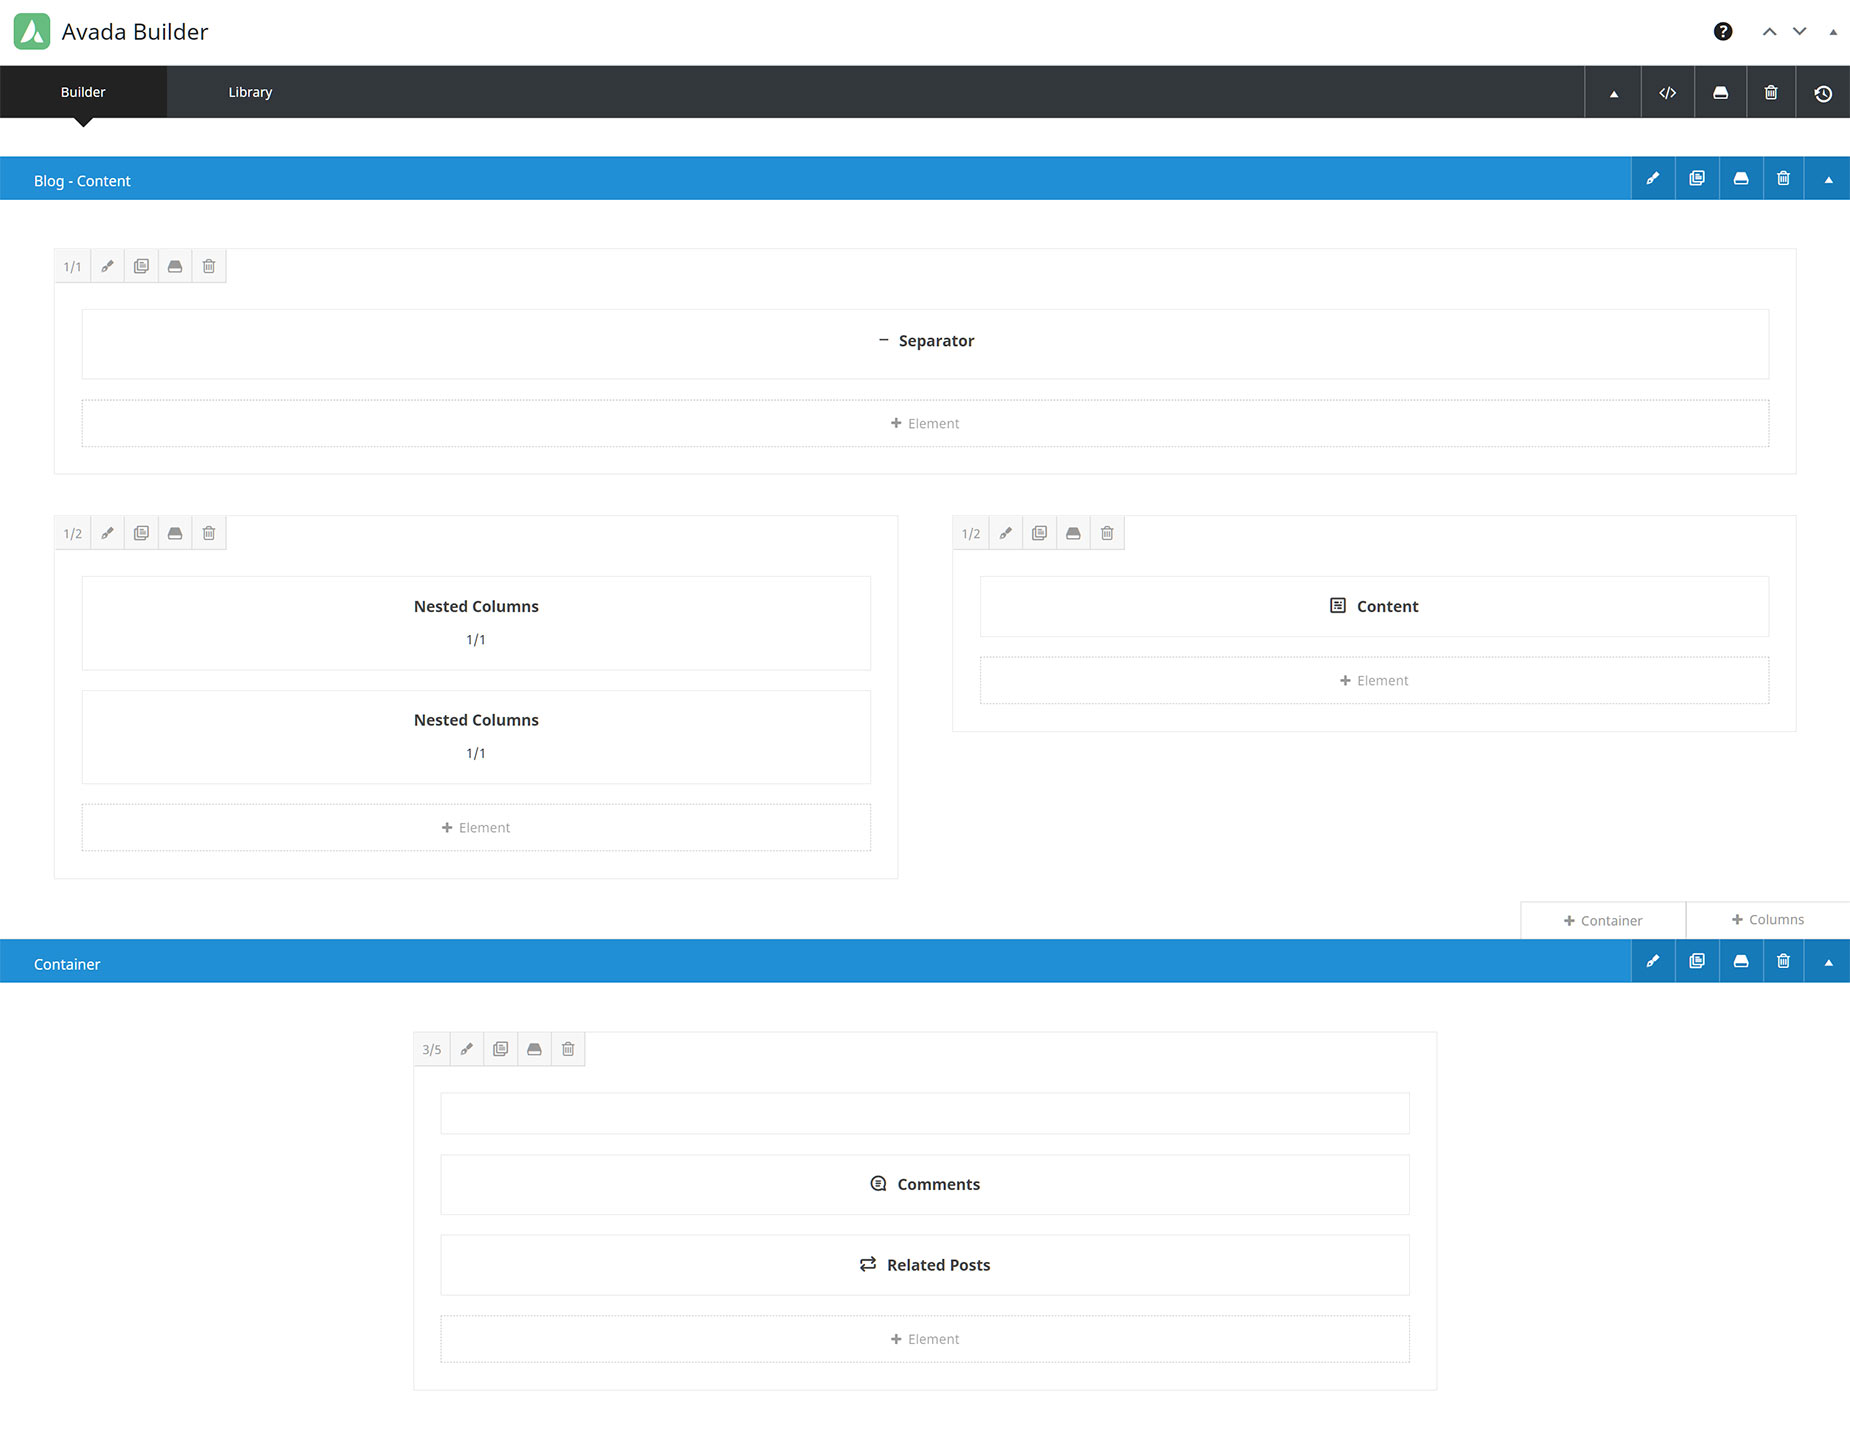Collapse Avada Builder metabox triangle
The height and width of the screenshot is (1447, 1850).
pyautogui.click(x=1833, y=32)
